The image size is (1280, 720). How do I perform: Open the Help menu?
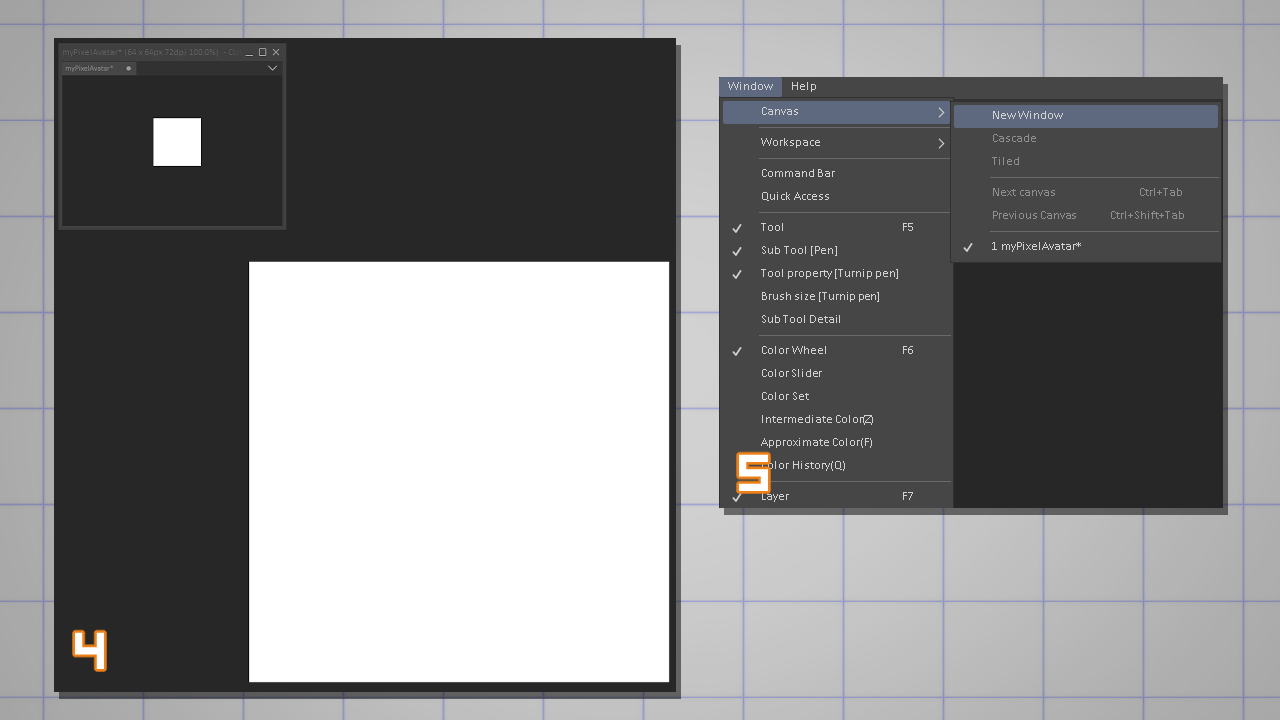(803, 86)
